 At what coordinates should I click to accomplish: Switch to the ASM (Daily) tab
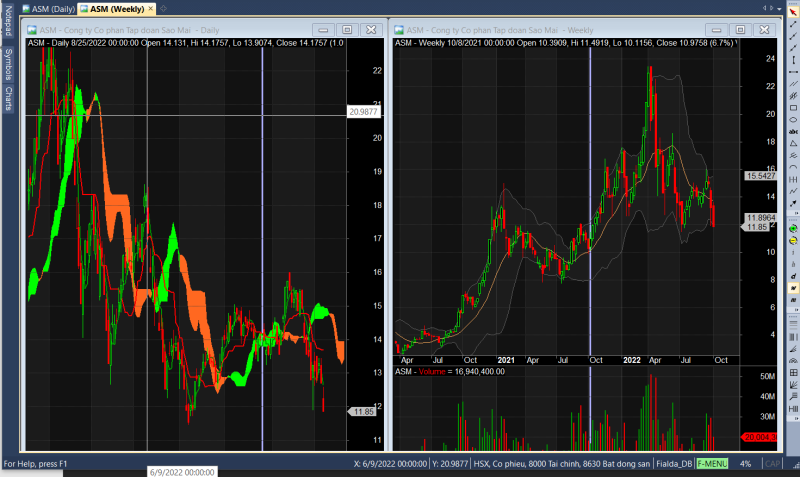[52, 9]
